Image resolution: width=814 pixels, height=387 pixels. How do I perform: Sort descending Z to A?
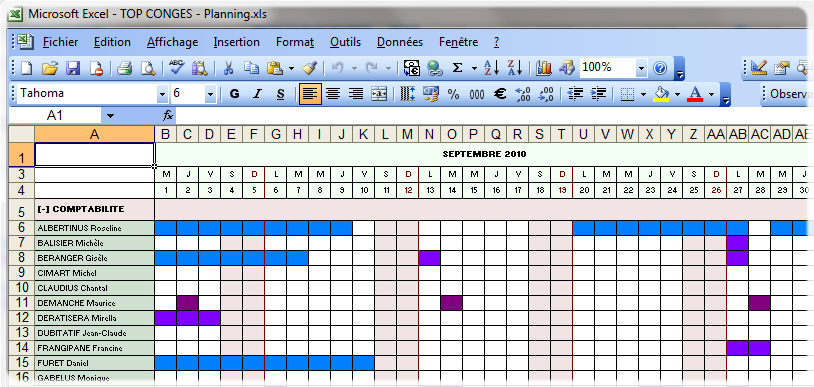tap(514, 68)
